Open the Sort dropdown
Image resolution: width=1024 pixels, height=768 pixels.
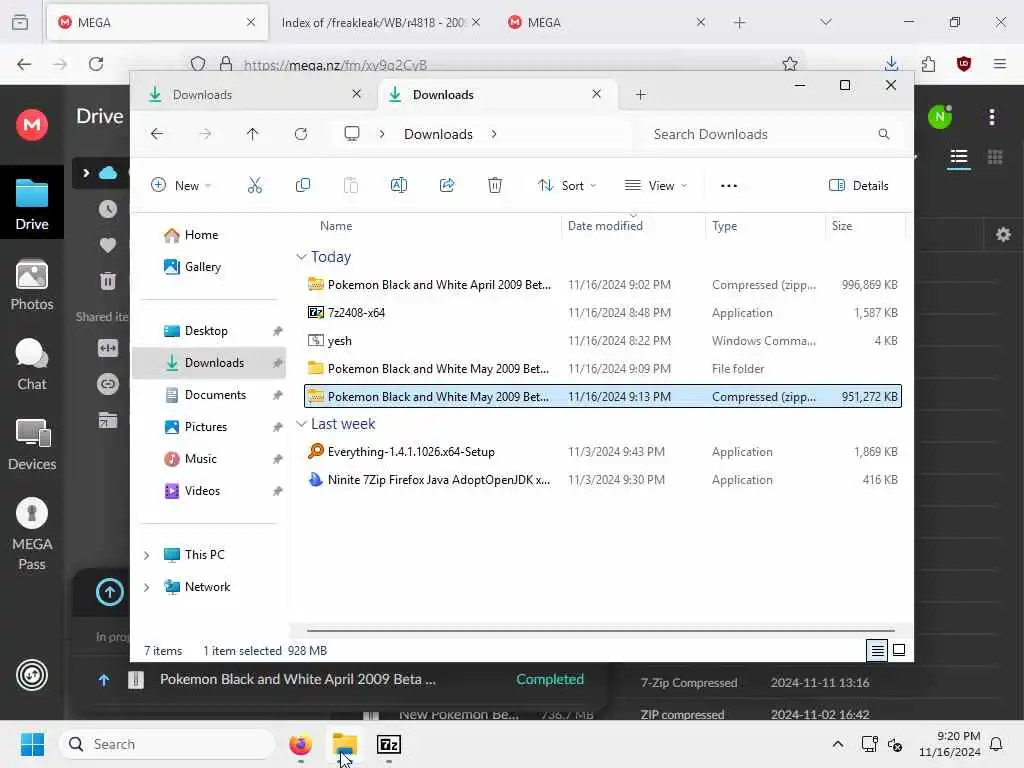click(x=566, y=185)
